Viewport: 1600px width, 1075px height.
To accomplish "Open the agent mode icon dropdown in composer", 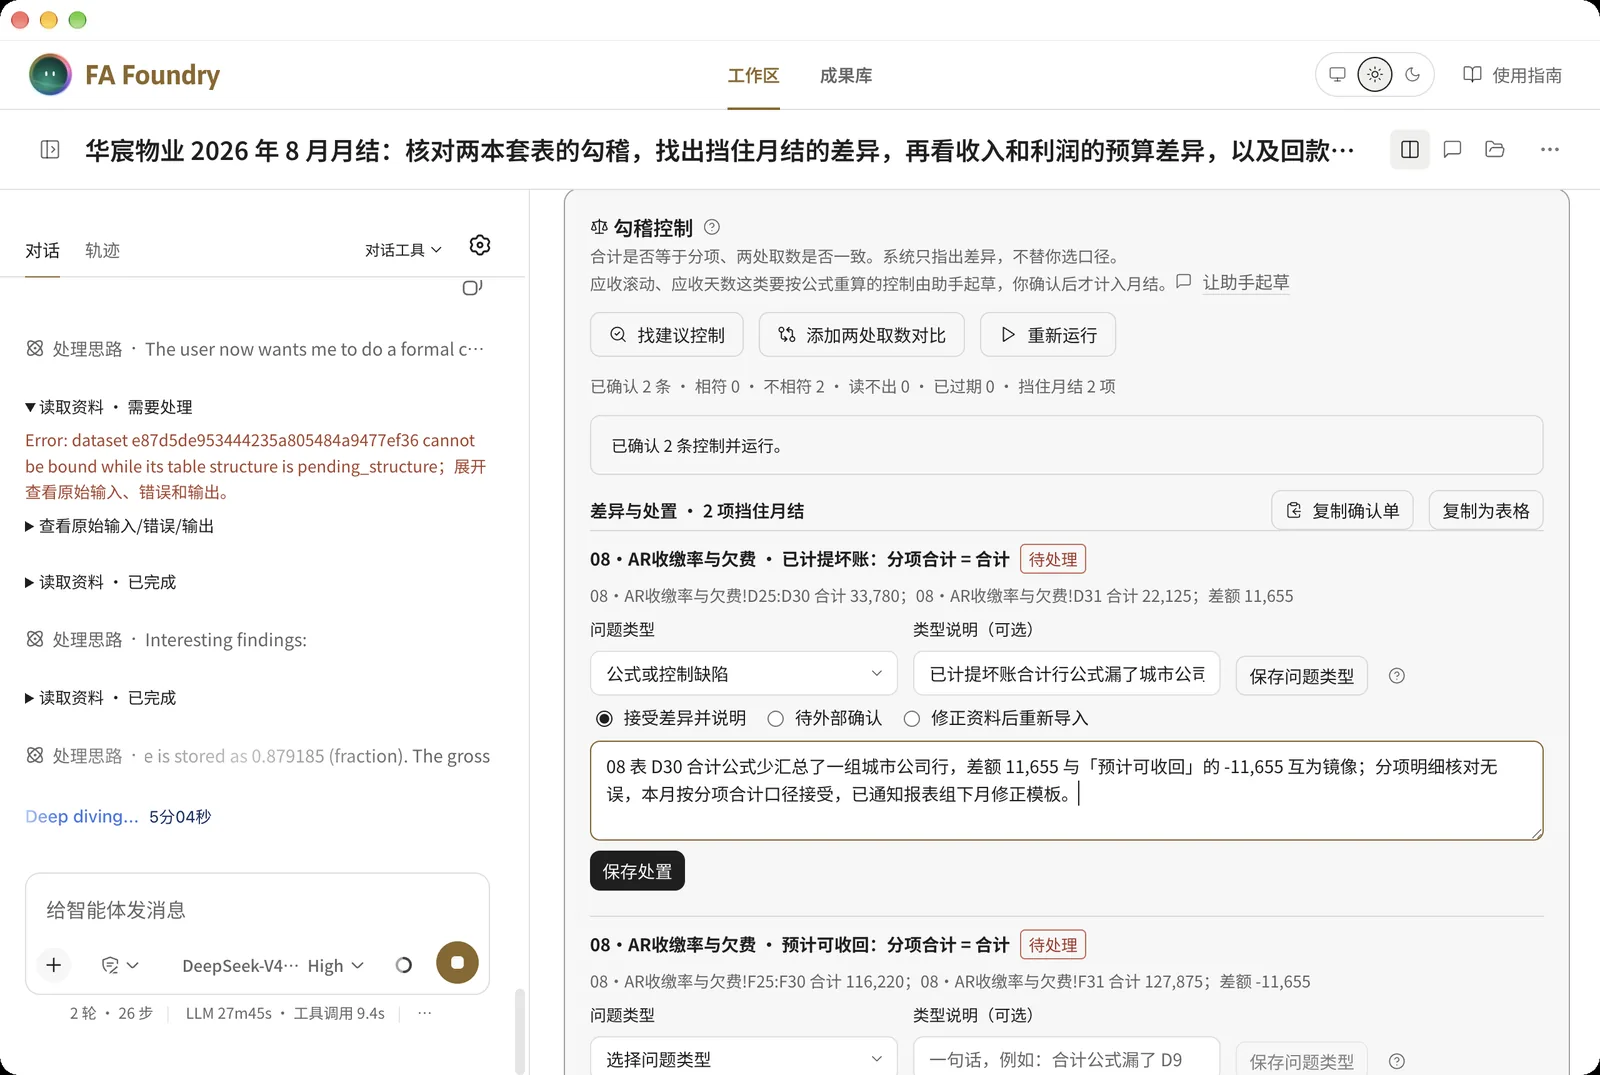I will (120, 965).
